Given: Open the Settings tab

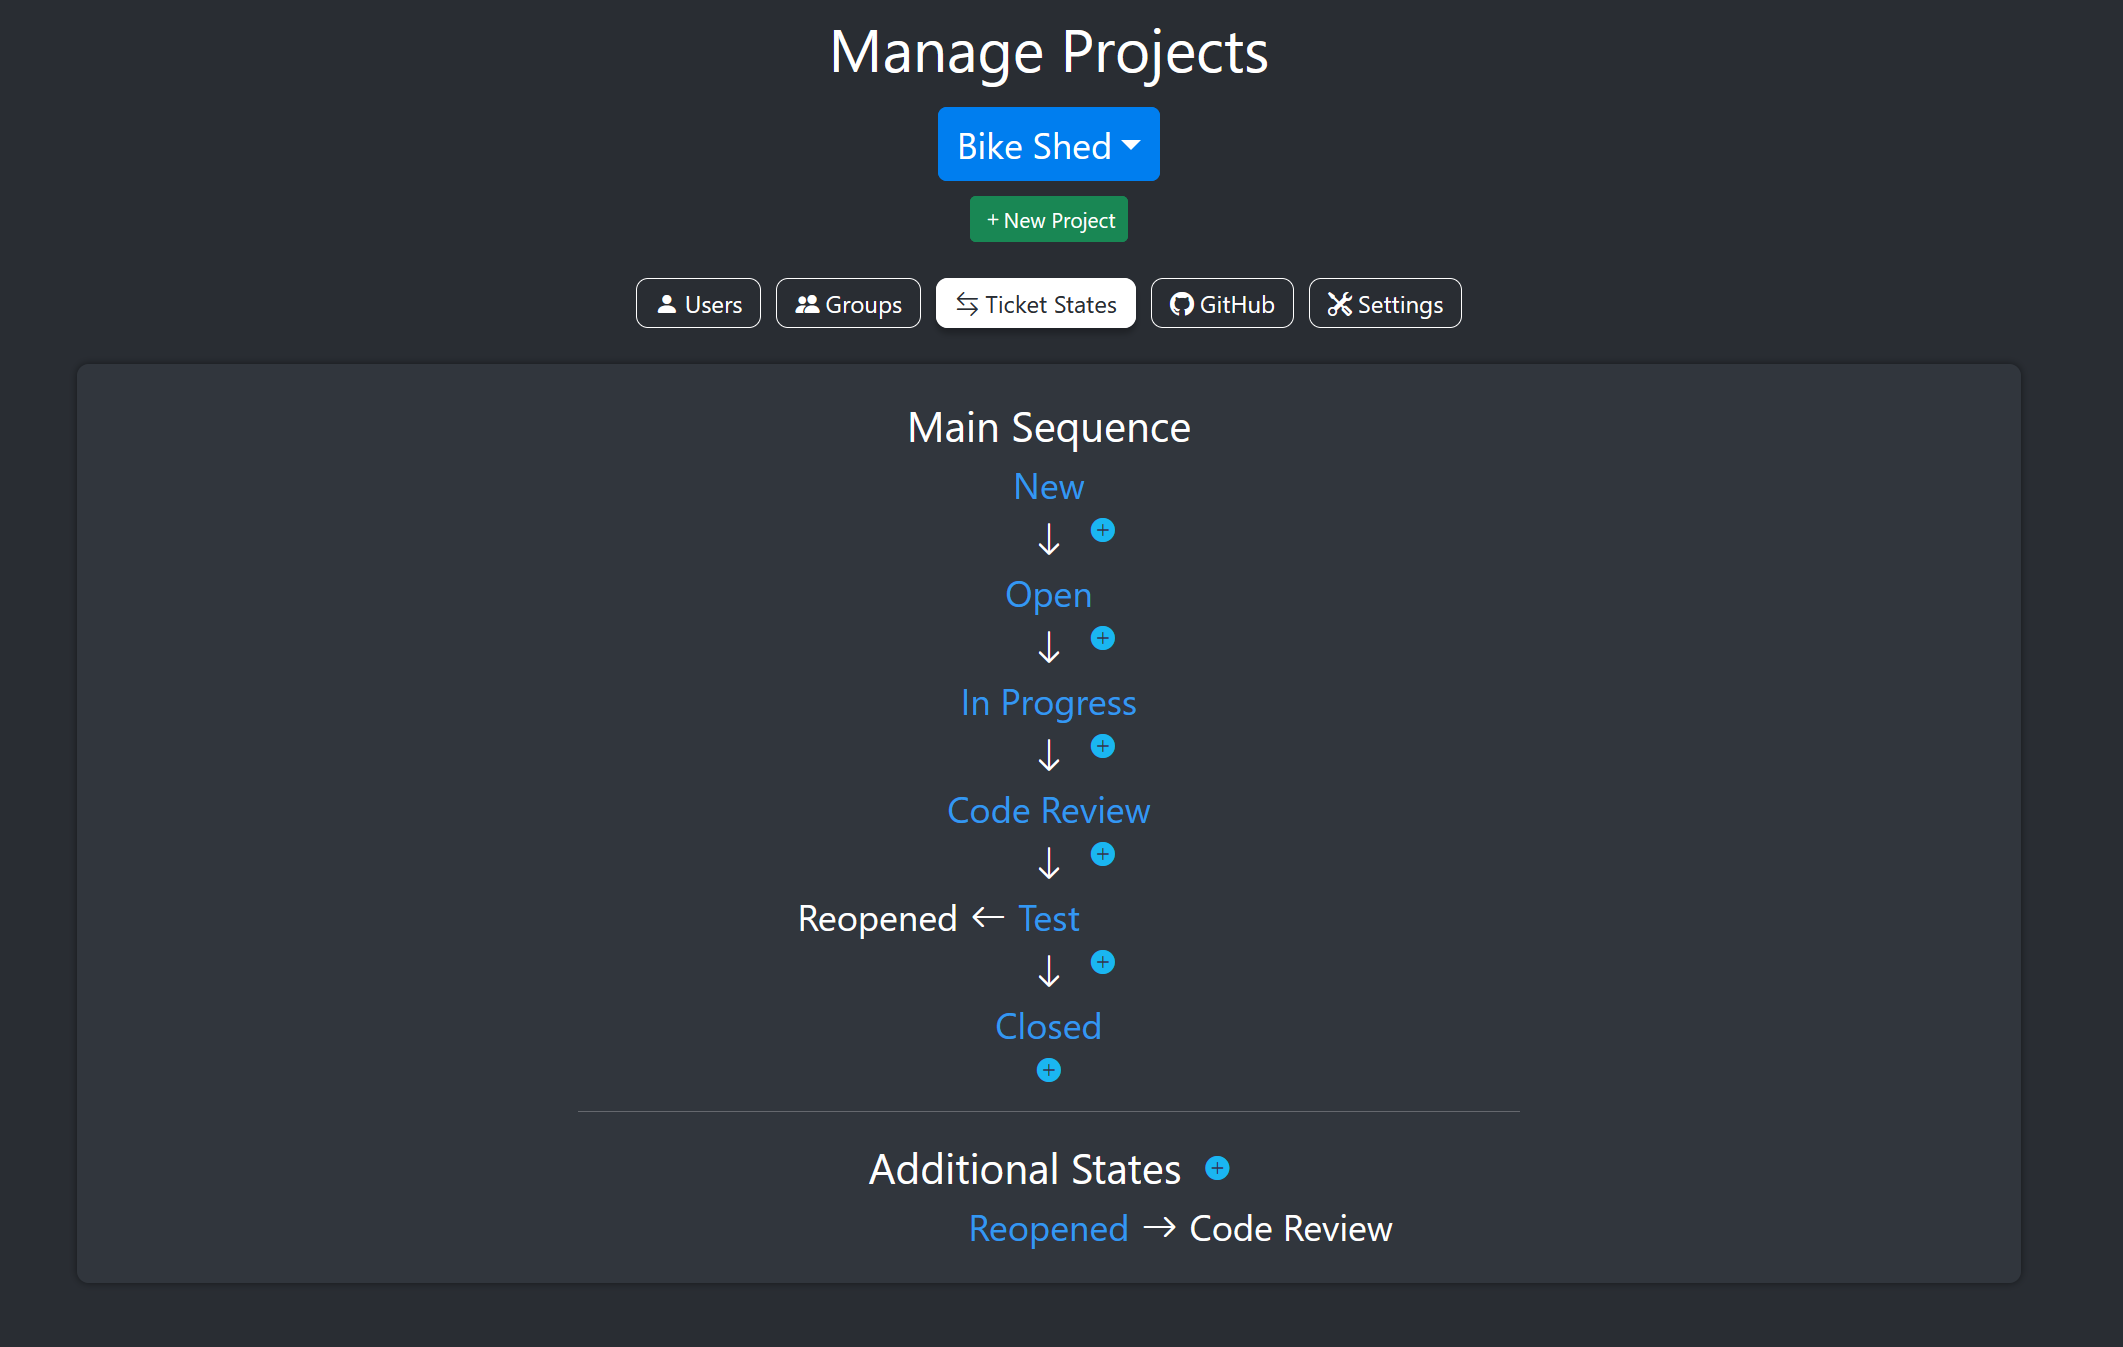Looking at the screenshot, I should (1384, 304).
